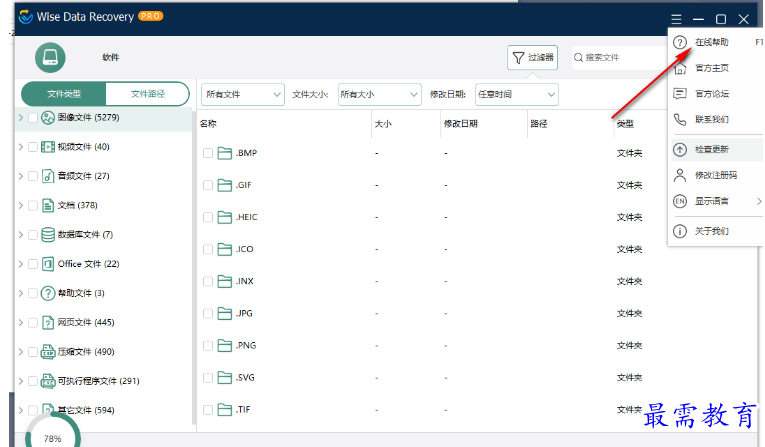Click the 音频文件 music note icon

[x=48, y=176]
